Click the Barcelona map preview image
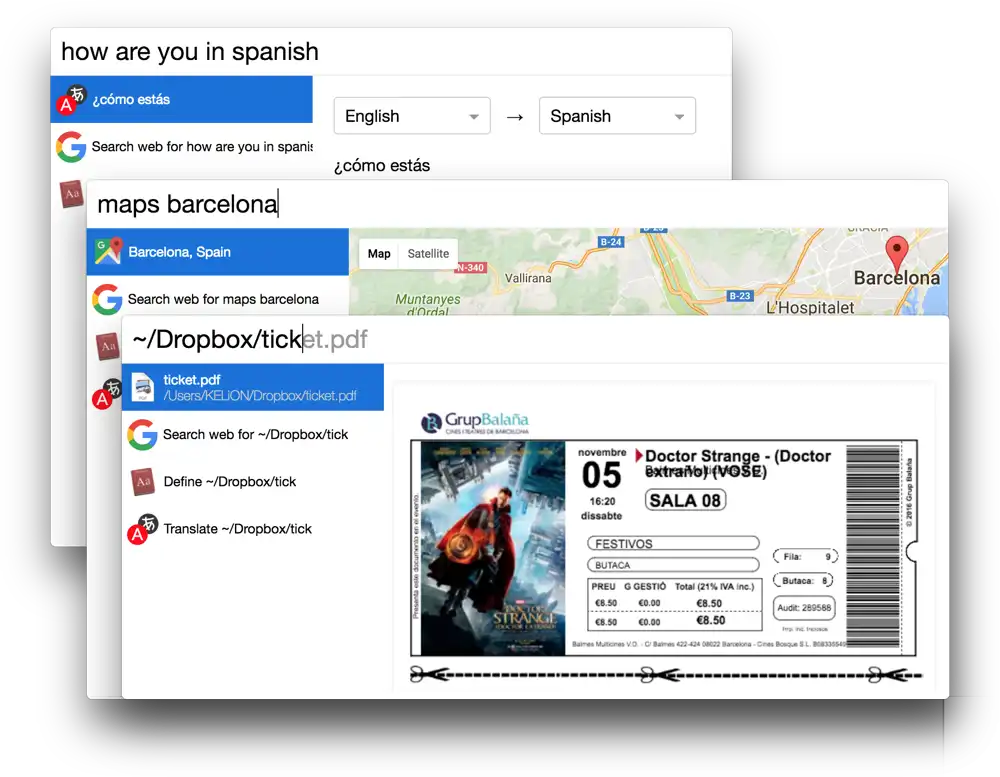Image resolution: width=1000 pixels, height=777 pixels. [x=649, y=272]
